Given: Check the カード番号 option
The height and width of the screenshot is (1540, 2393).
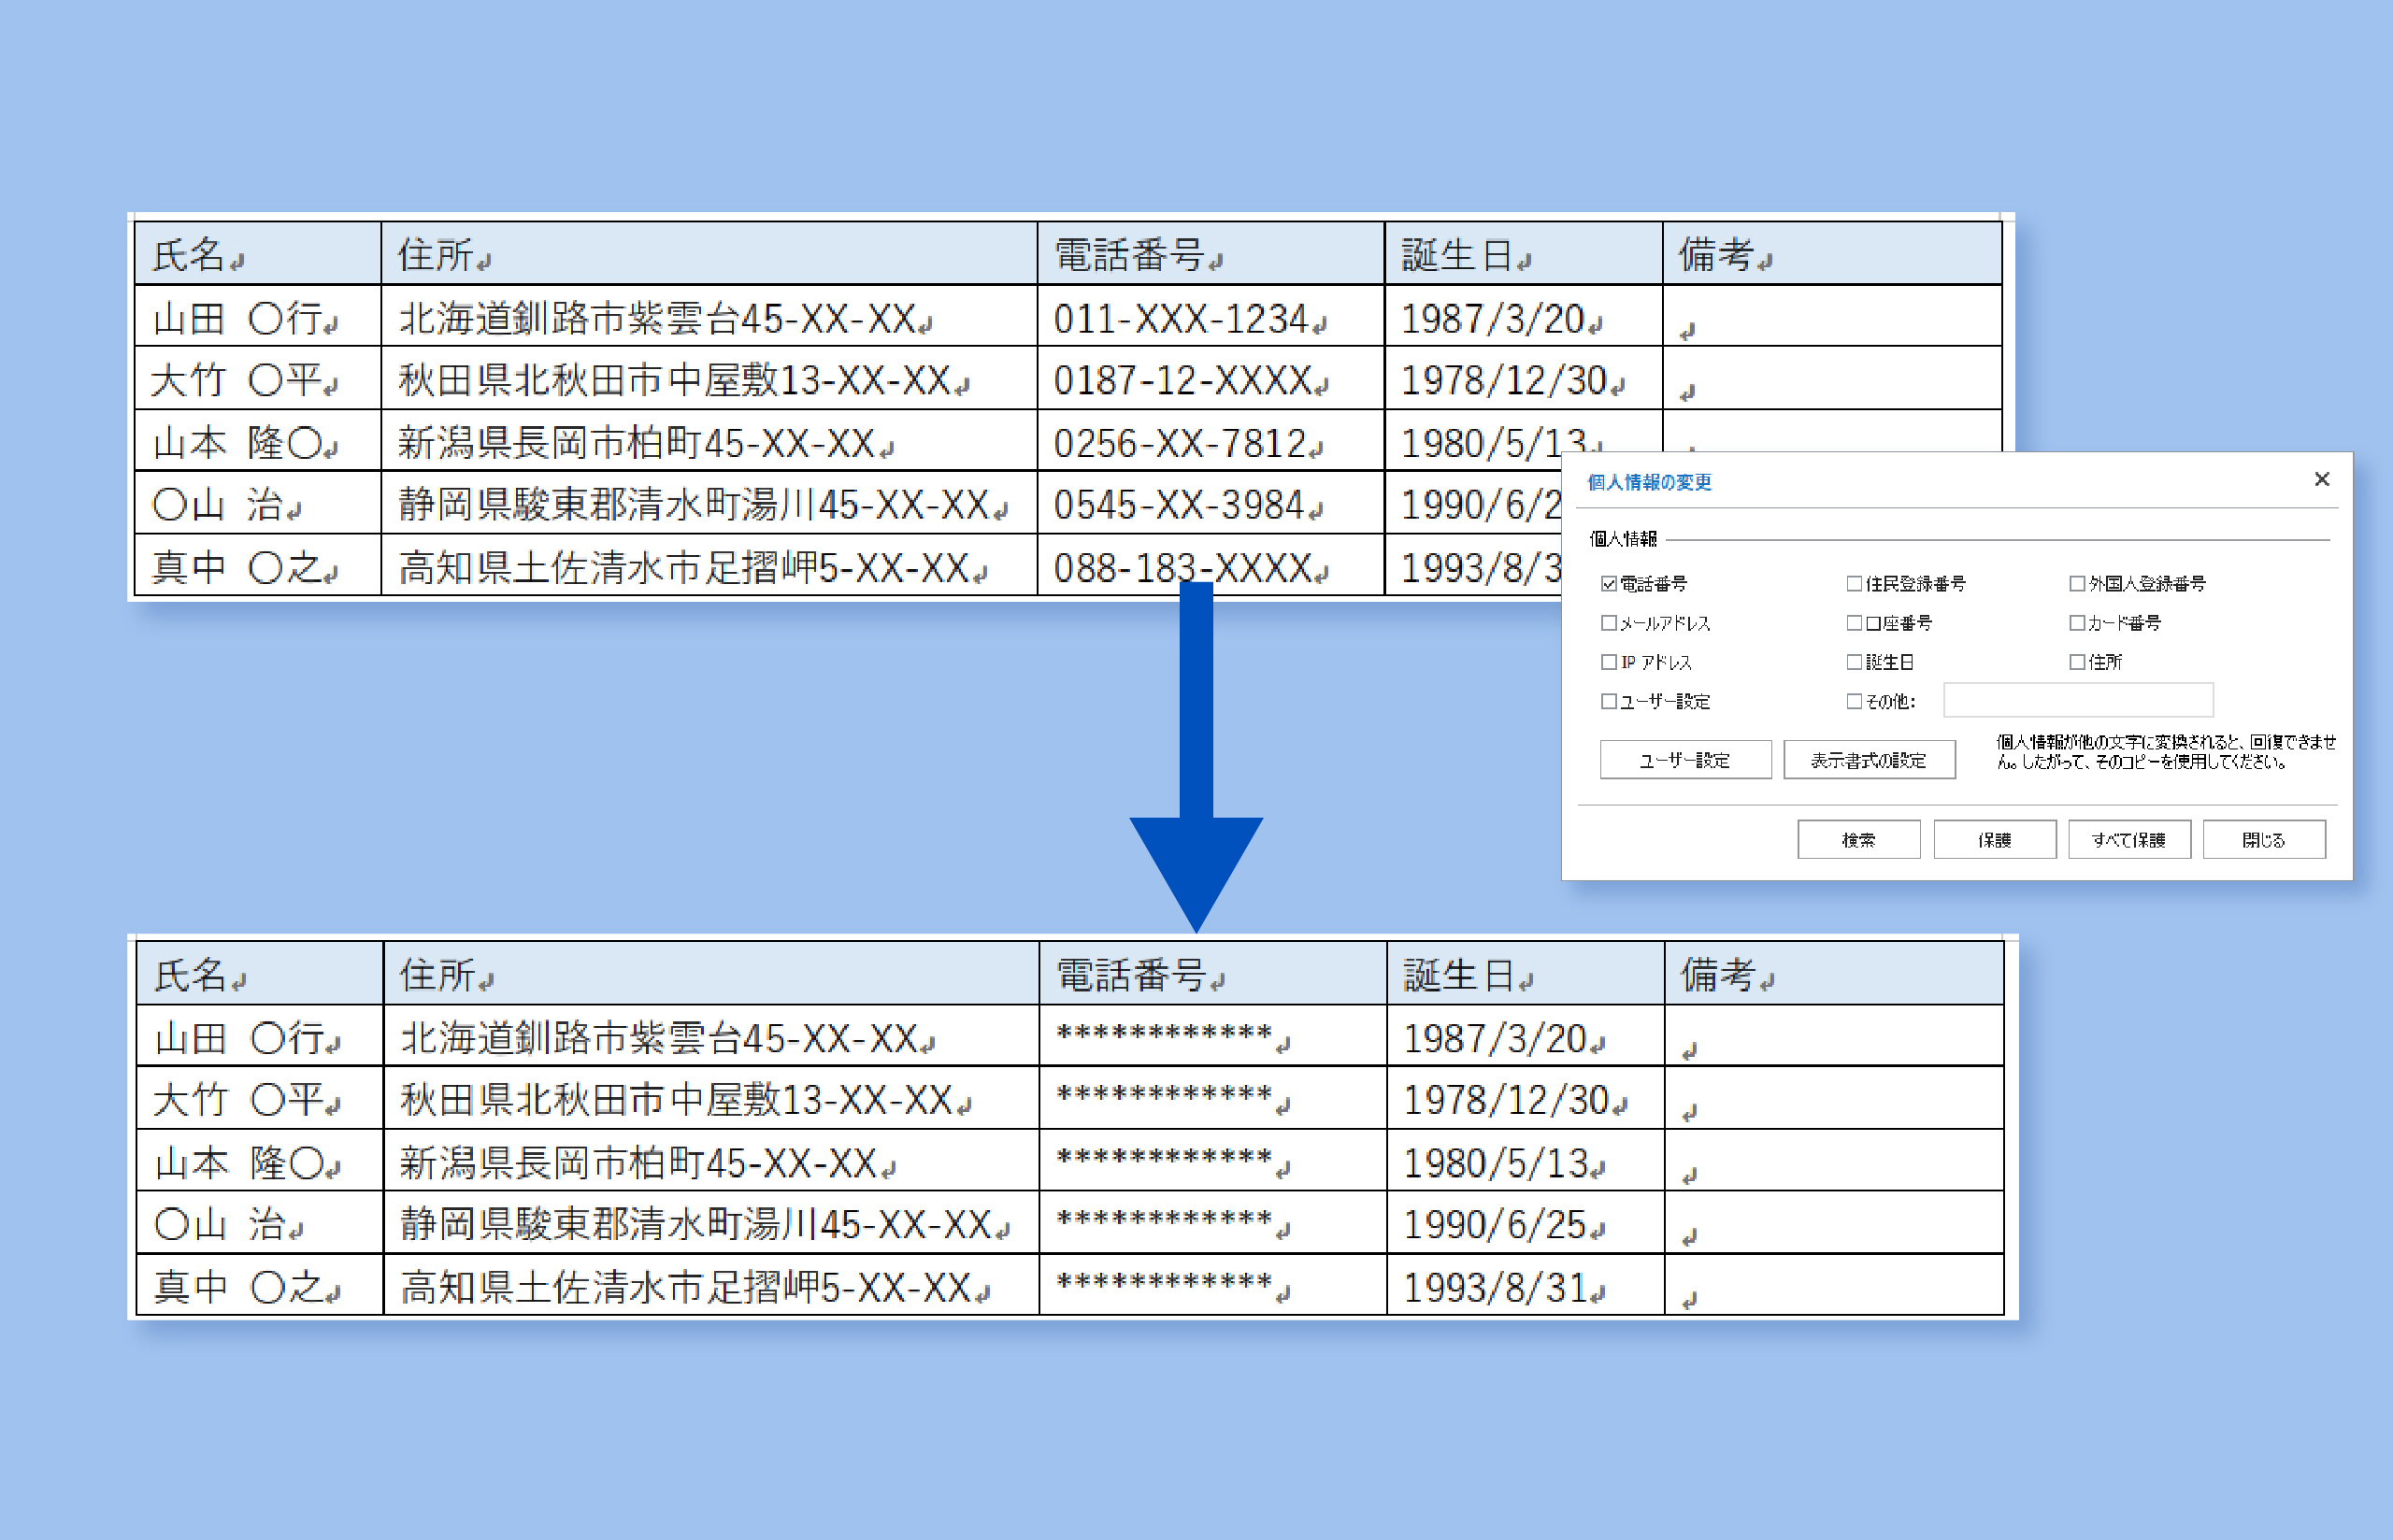Looking at the screenshot, I should [x=2076, y=623].
